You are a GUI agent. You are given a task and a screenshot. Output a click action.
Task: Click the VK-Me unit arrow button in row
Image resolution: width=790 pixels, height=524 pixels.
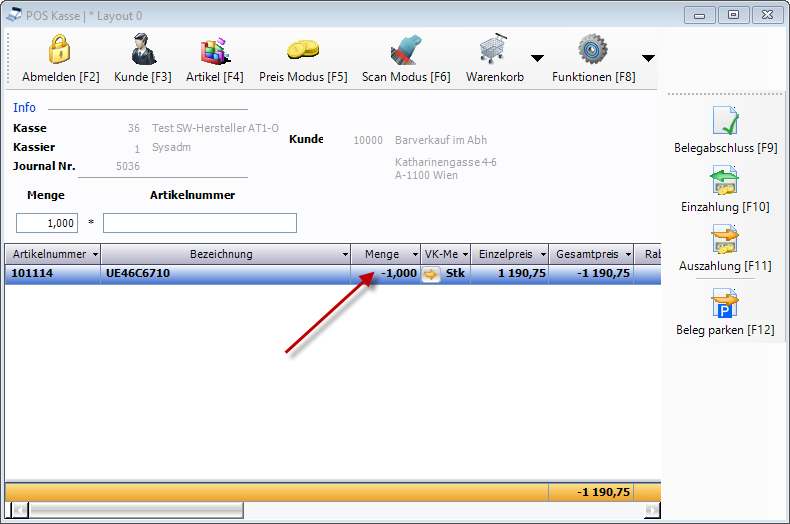430,274
